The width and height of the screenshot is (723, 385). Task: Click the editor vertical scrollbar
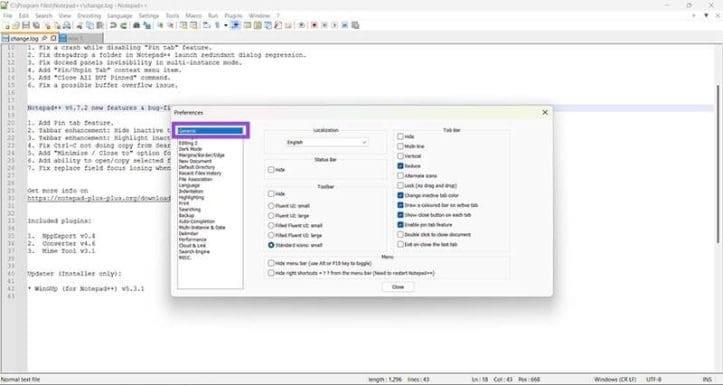717,164
